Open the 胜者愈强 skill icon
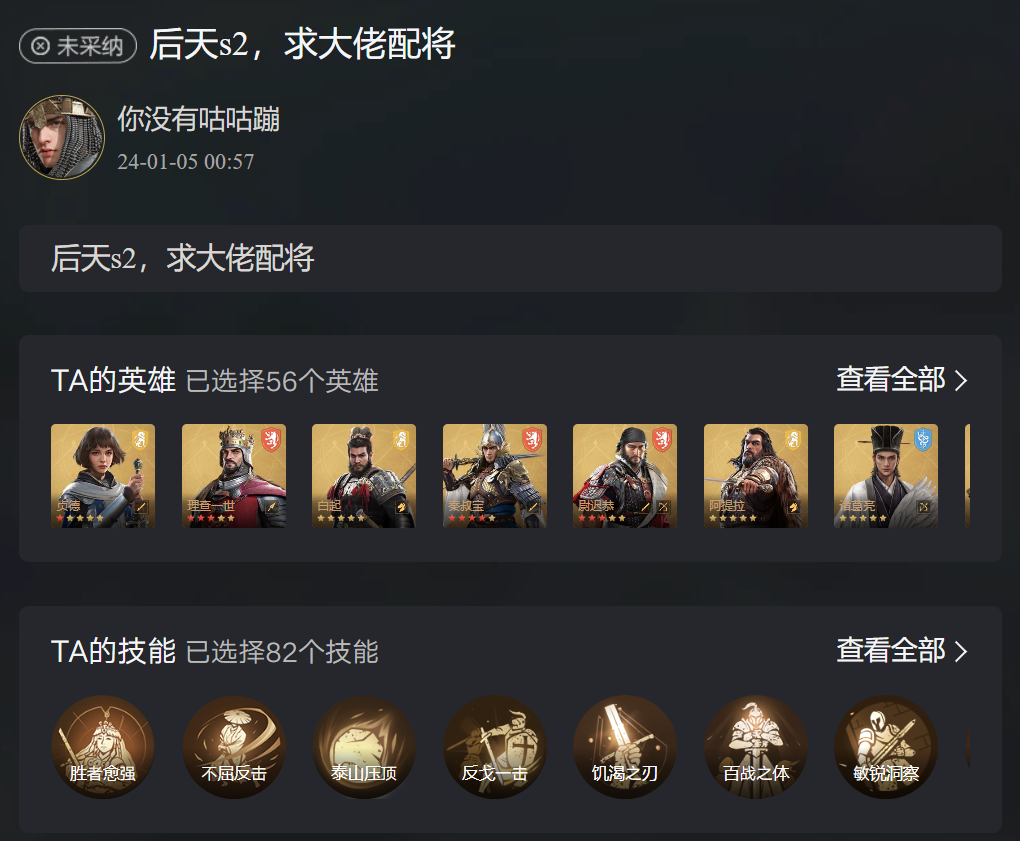 pyautogui.click(x=103, y=747)
